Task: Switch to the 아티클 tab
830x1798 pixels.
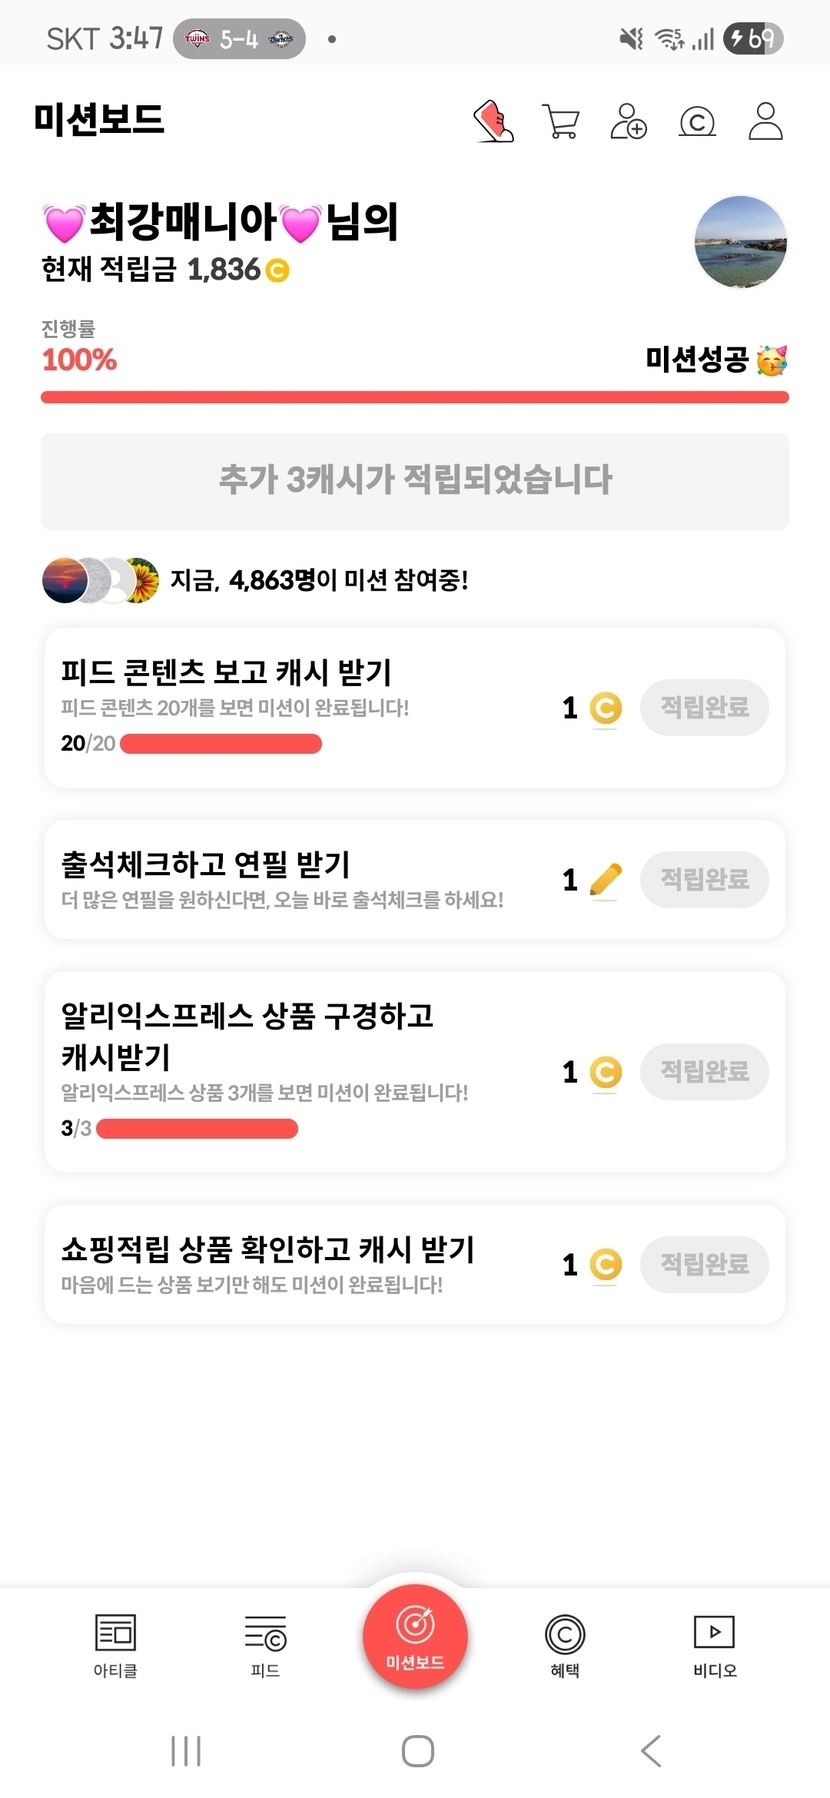Action: tap(115, 1644)
